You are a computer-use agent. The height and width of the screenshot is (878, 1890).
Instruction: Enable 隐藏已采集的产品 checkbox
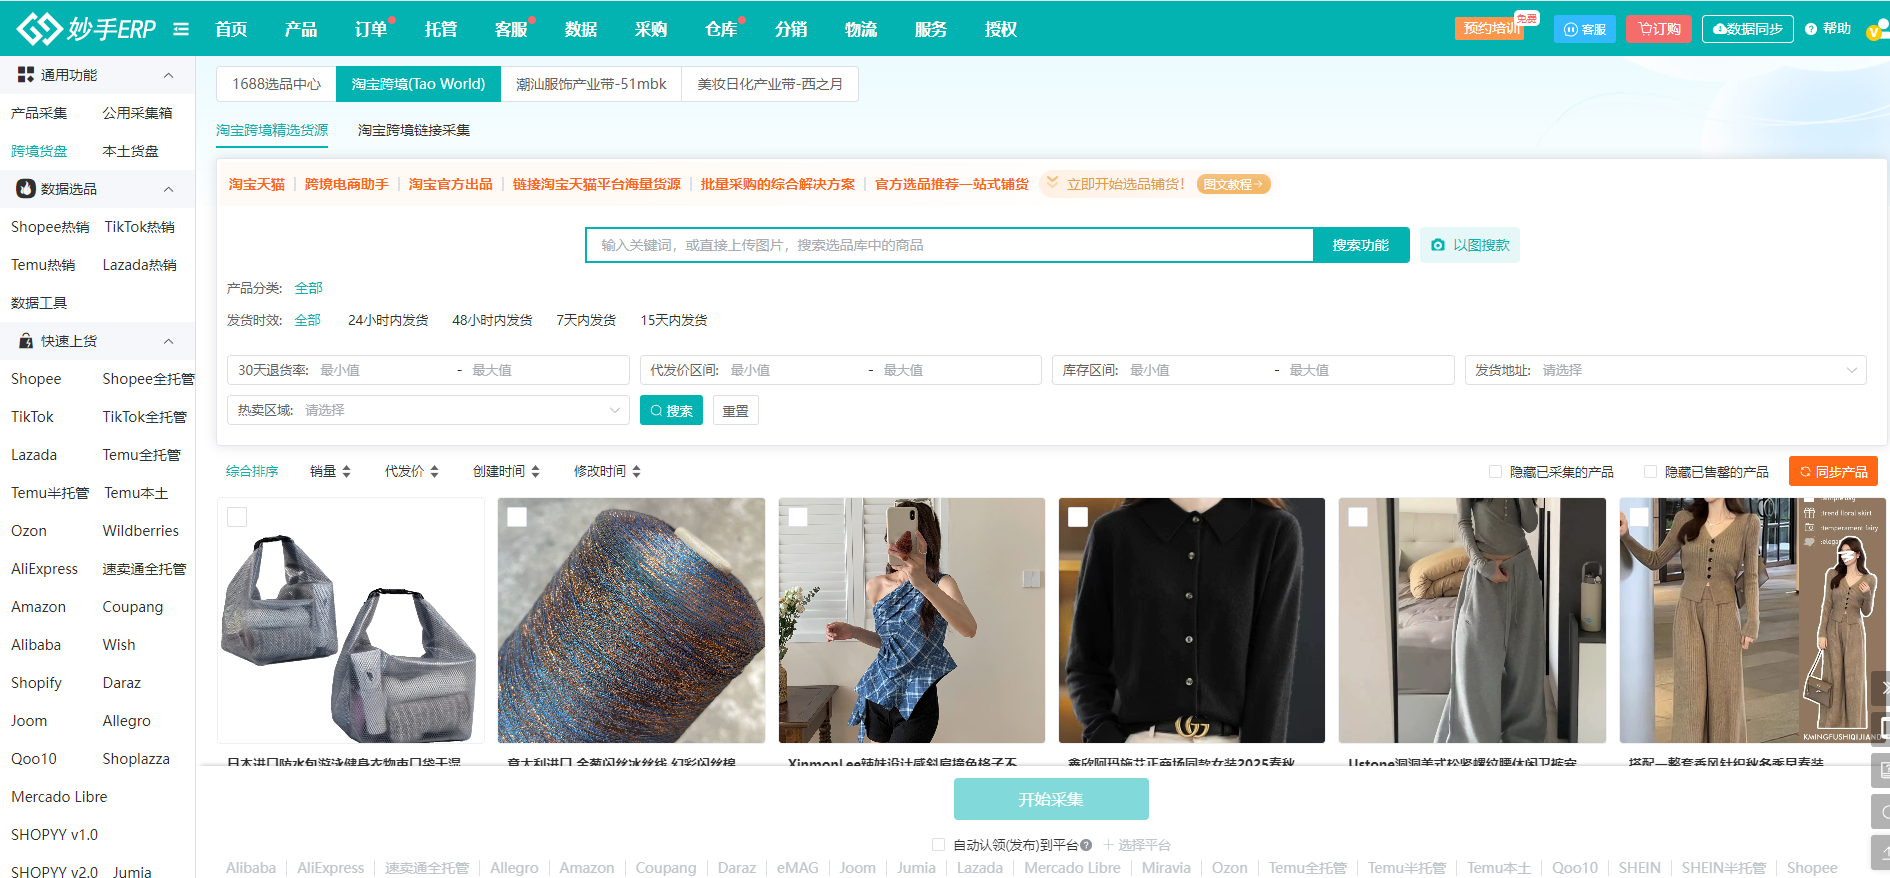1495,471
